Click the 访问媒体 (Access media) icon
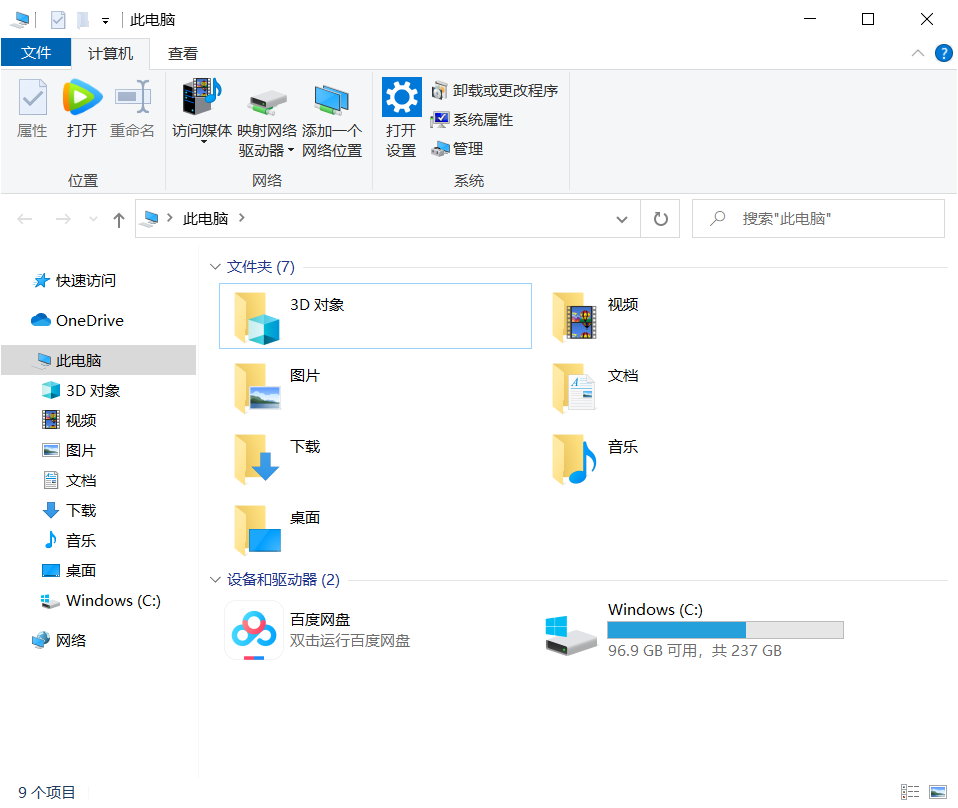 tap(200, 110)
